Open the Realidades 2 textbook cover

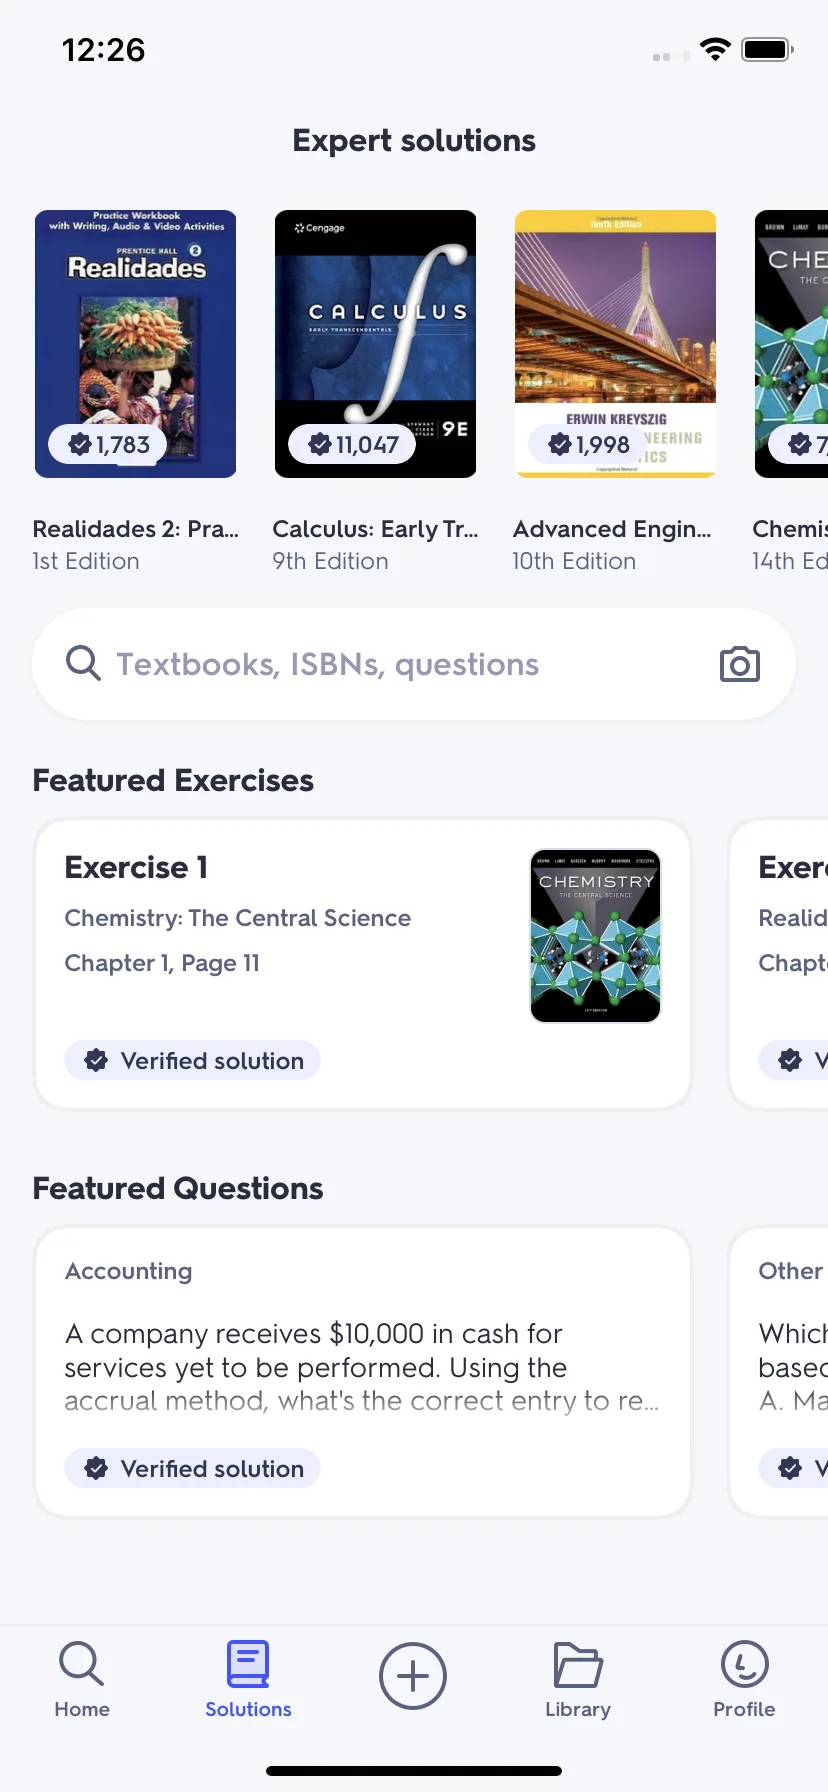click(x=135, y=344)
